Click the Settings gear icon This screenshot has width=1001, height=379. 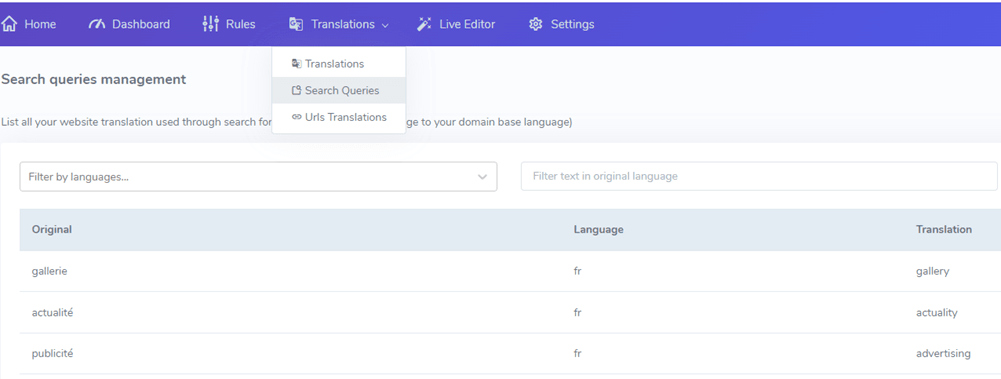[x=536, y=24]
